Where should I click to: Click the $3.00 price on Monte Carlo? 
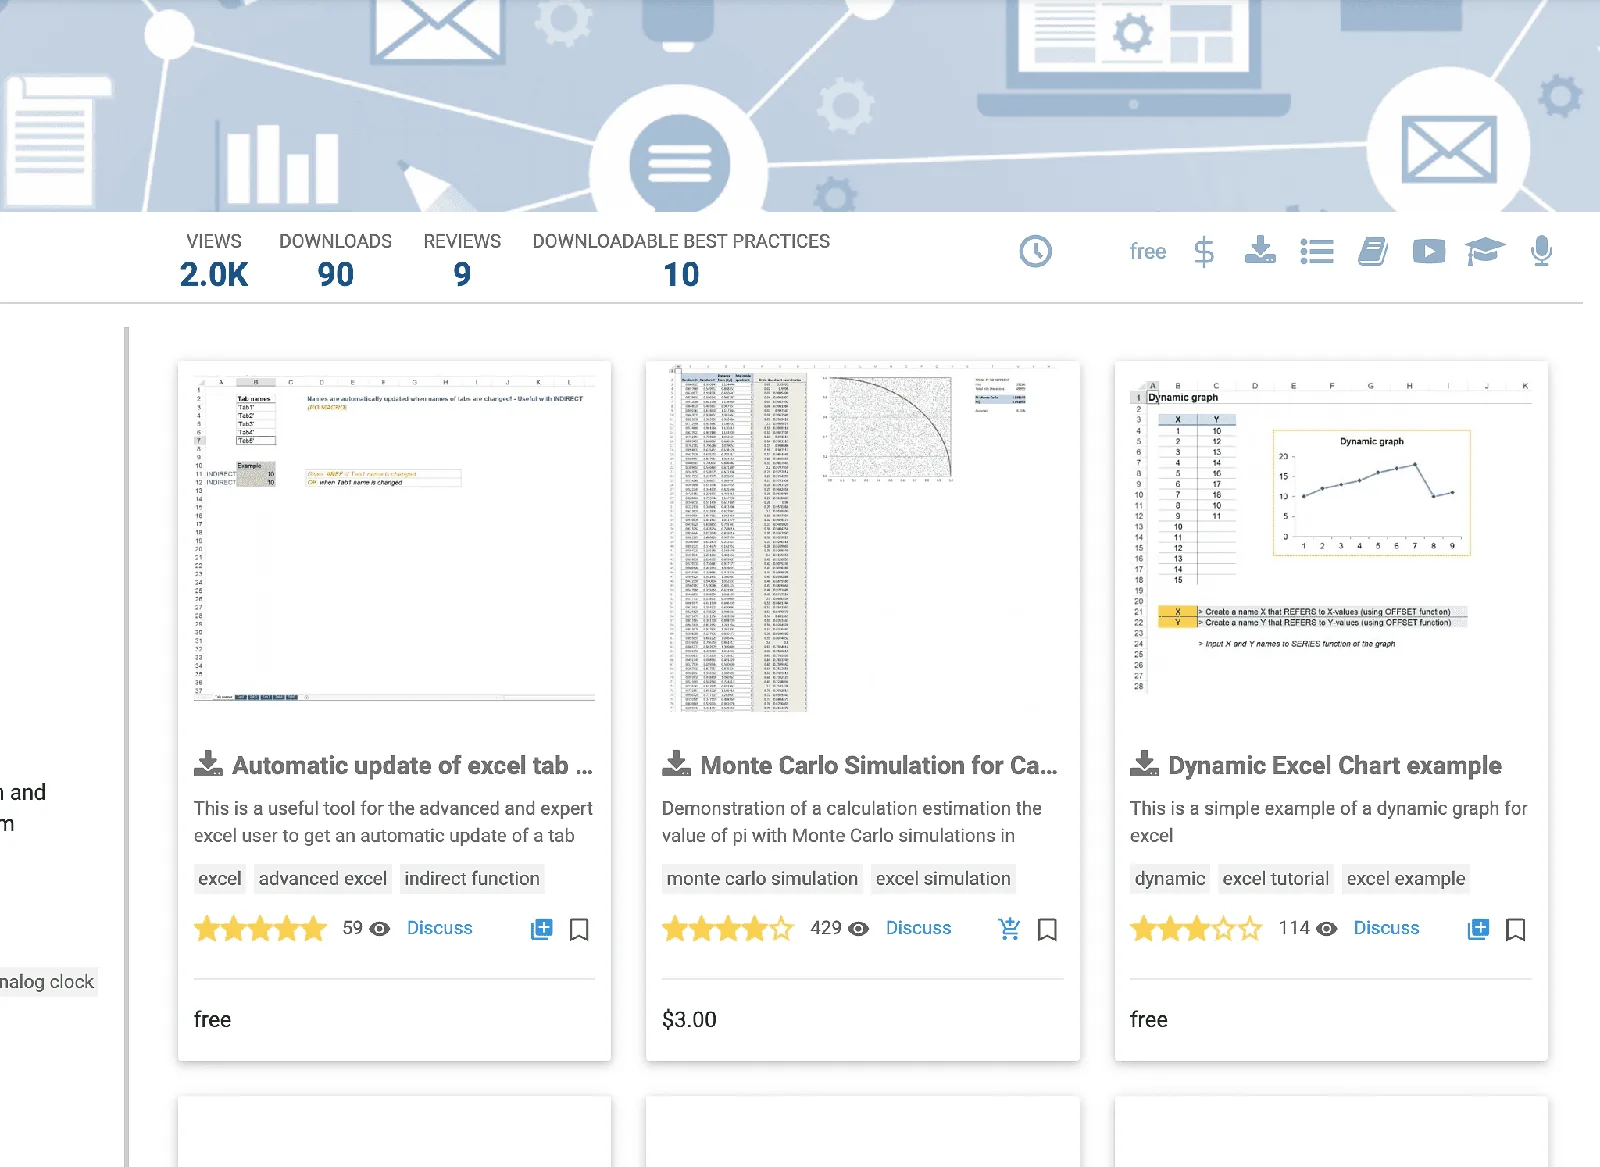689,1019
